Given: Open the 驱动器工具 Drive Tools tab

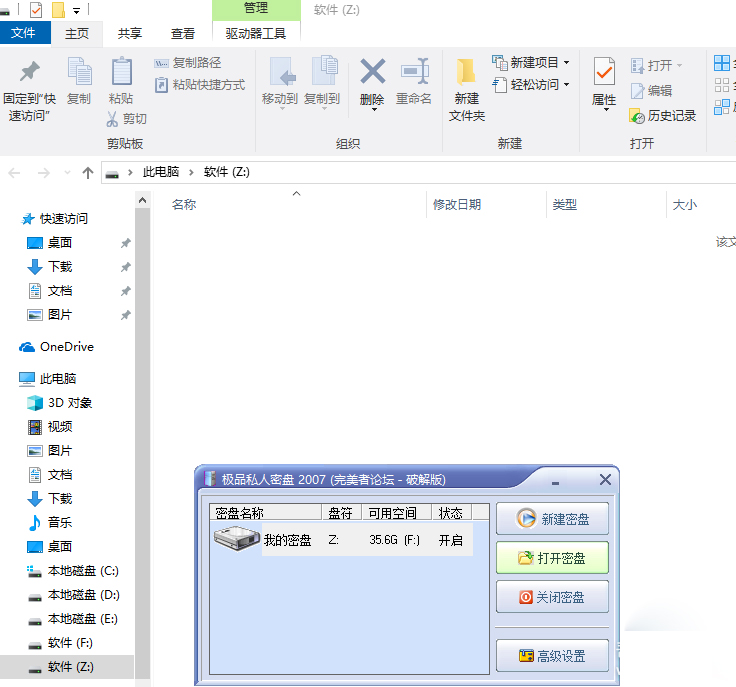Looking at the screenshot, I should click(256, 33).
